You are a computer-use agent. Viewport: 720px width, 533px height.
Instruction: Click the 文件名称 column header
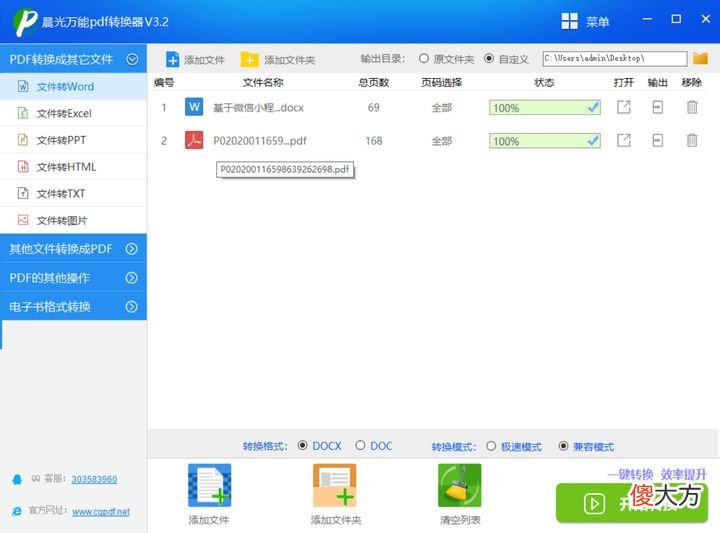(x=263, y=83)
